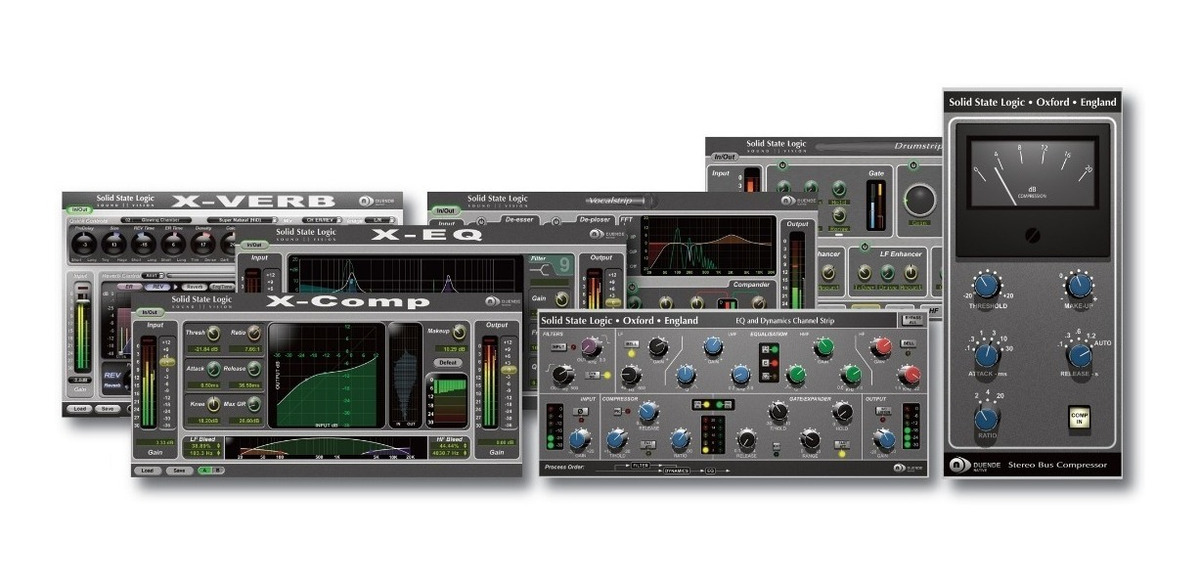Screen dimensions: 1200x588
Task: Click the FILTER block in Process Order
Action: [640, 465]
